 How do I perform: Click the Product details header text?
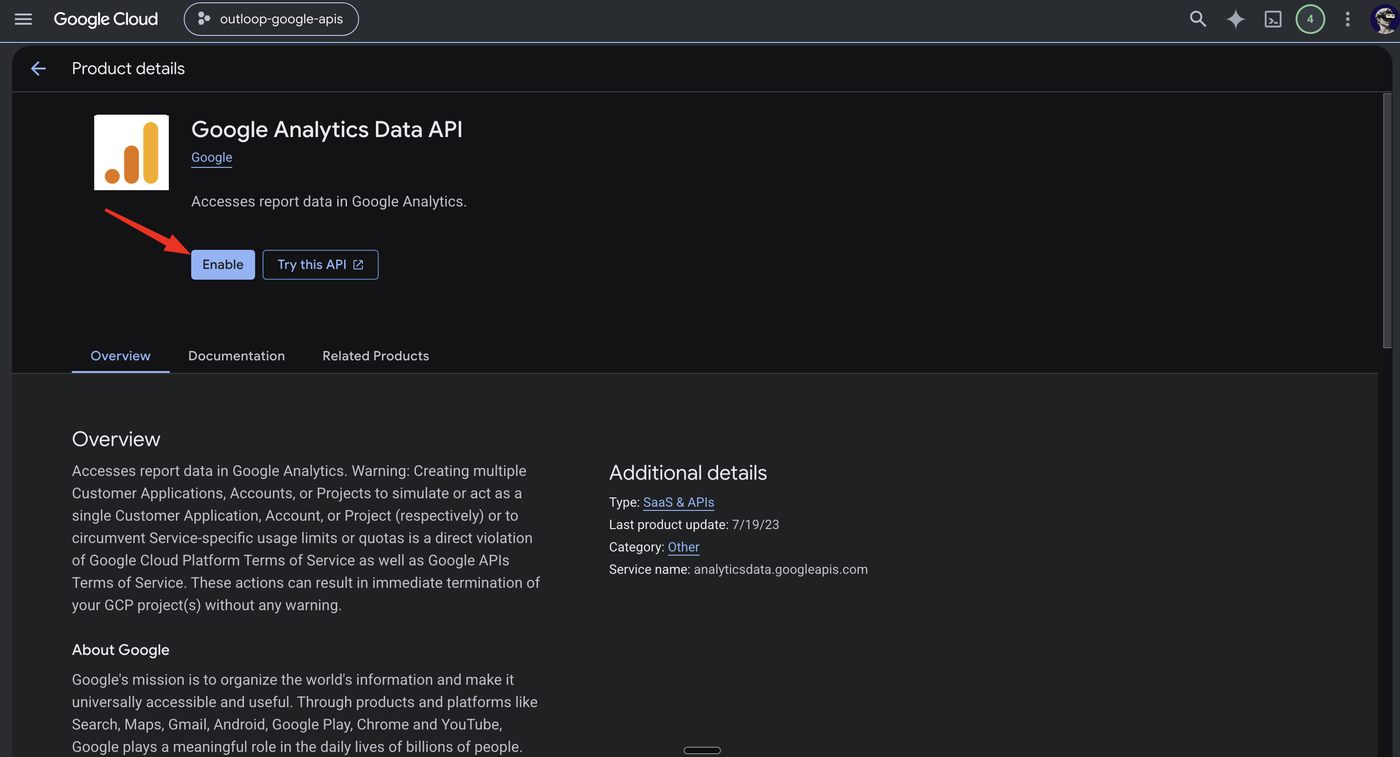coord(128,68)
